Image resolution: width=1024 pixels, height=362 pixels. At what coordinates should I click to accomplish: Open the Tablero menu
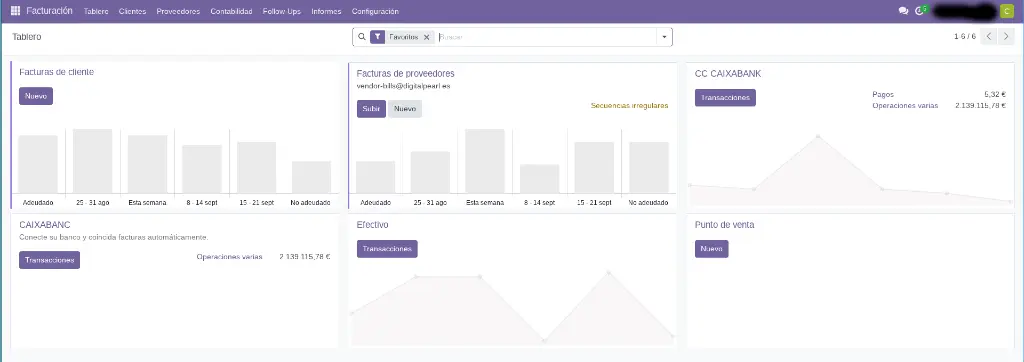click(x=96, y=11)
